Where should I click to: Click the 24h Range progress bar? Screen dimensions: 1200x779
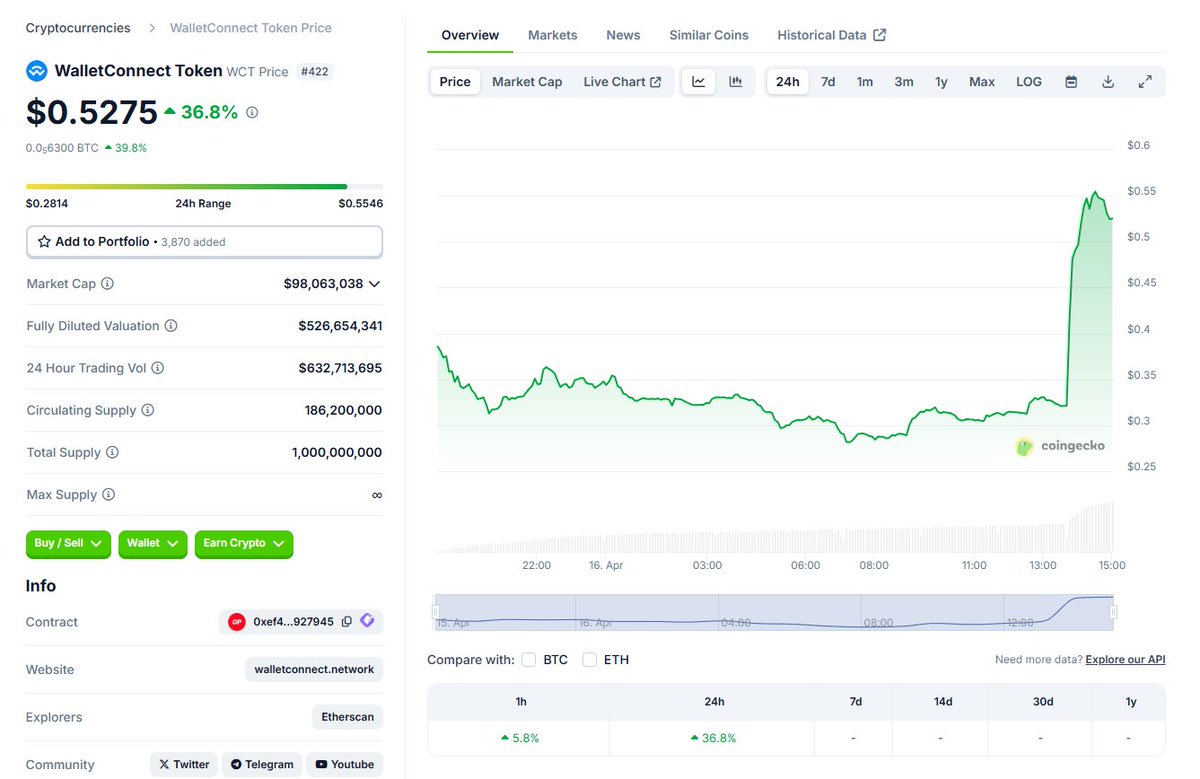[204, 187]
